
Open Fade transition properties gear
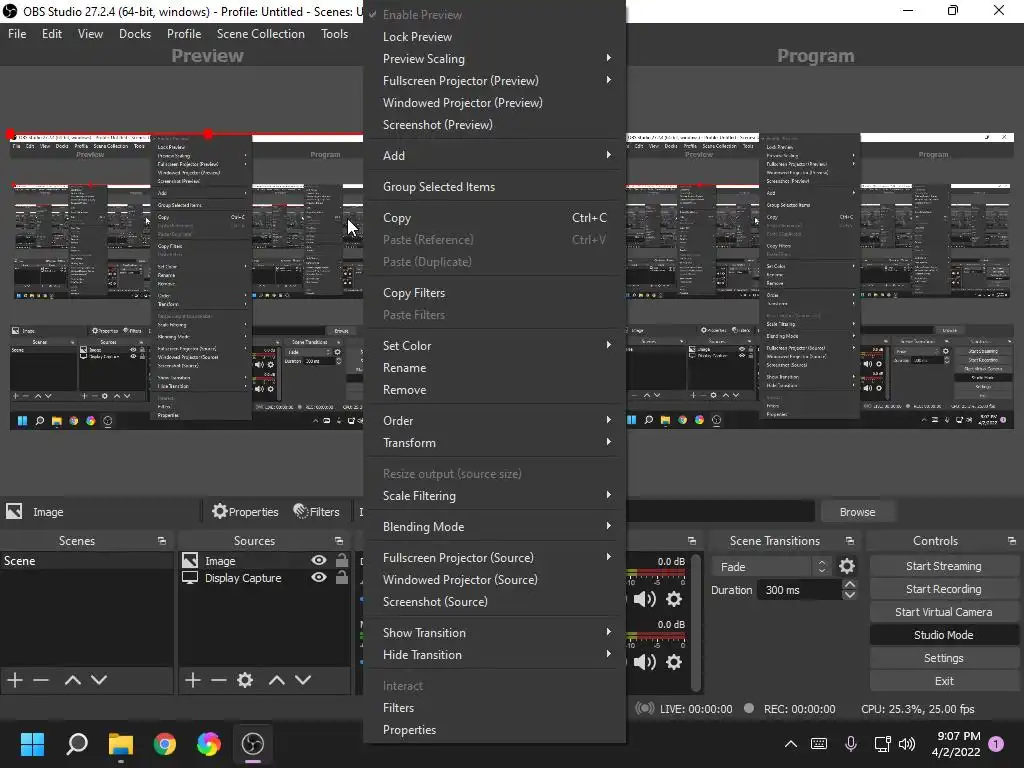point(846,566)
